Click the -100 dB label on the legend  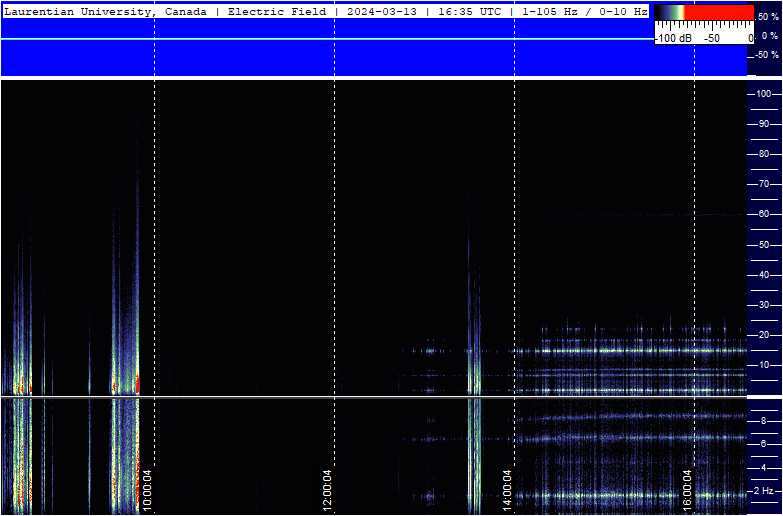[x=673, y=38]
